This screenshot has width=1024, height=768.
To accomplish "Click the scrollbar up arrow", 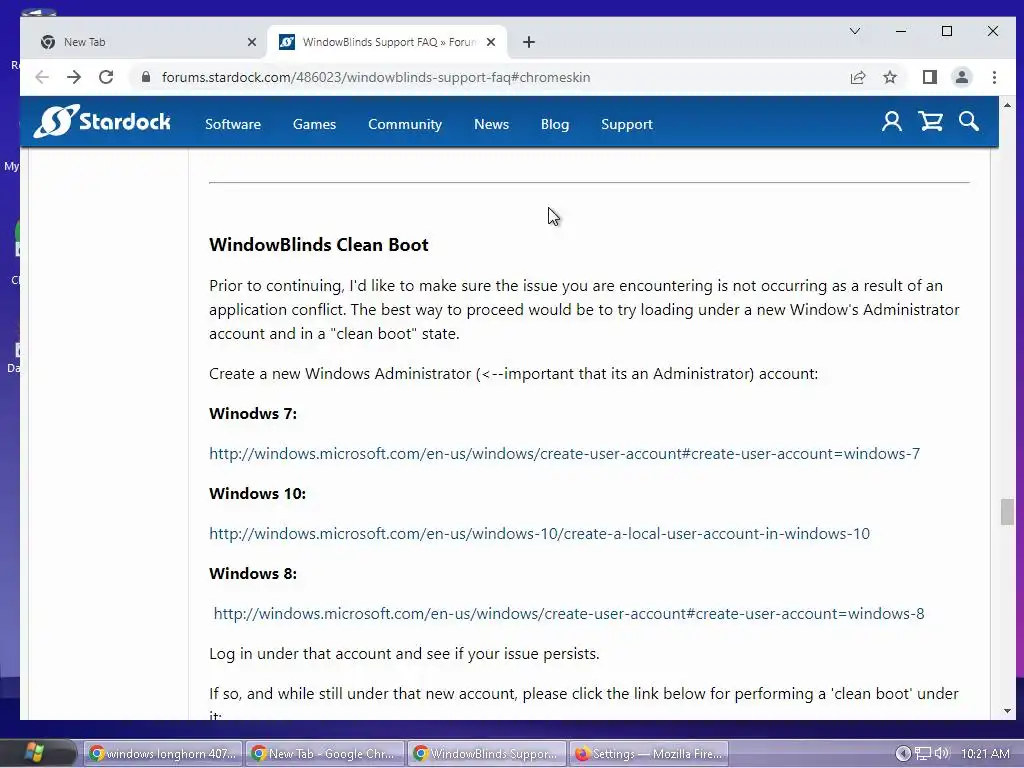I will coord(1006,105).
